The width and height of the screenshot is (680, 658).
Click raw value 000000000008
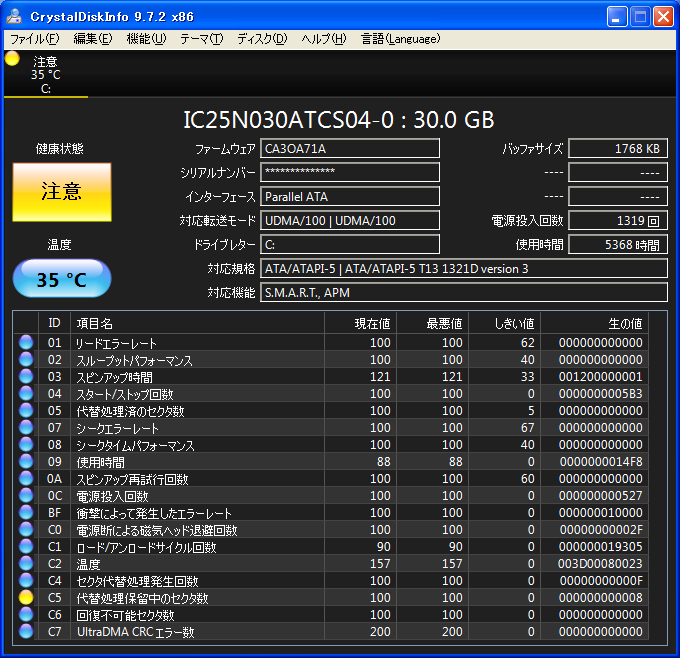tap(601, 597)
